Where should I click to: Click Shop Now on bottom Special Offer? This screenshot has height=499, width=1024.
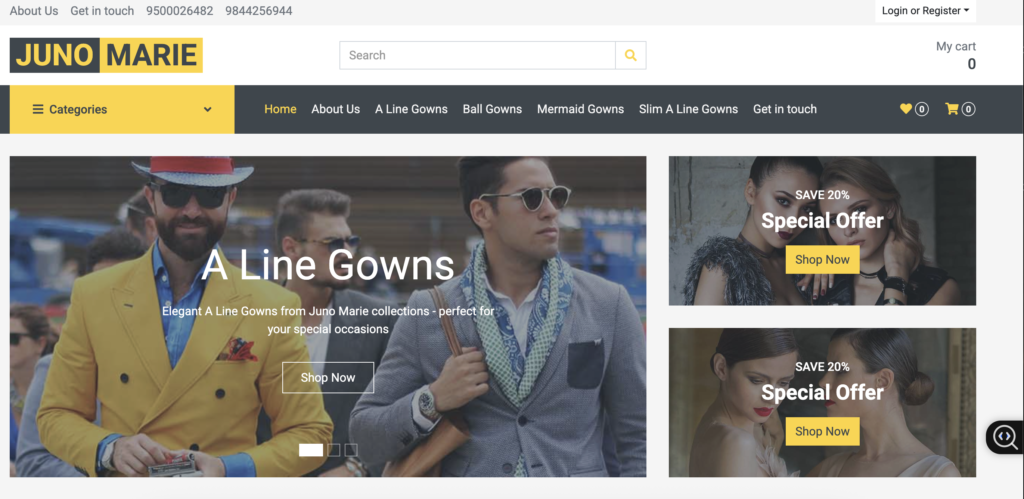[822, 432]
